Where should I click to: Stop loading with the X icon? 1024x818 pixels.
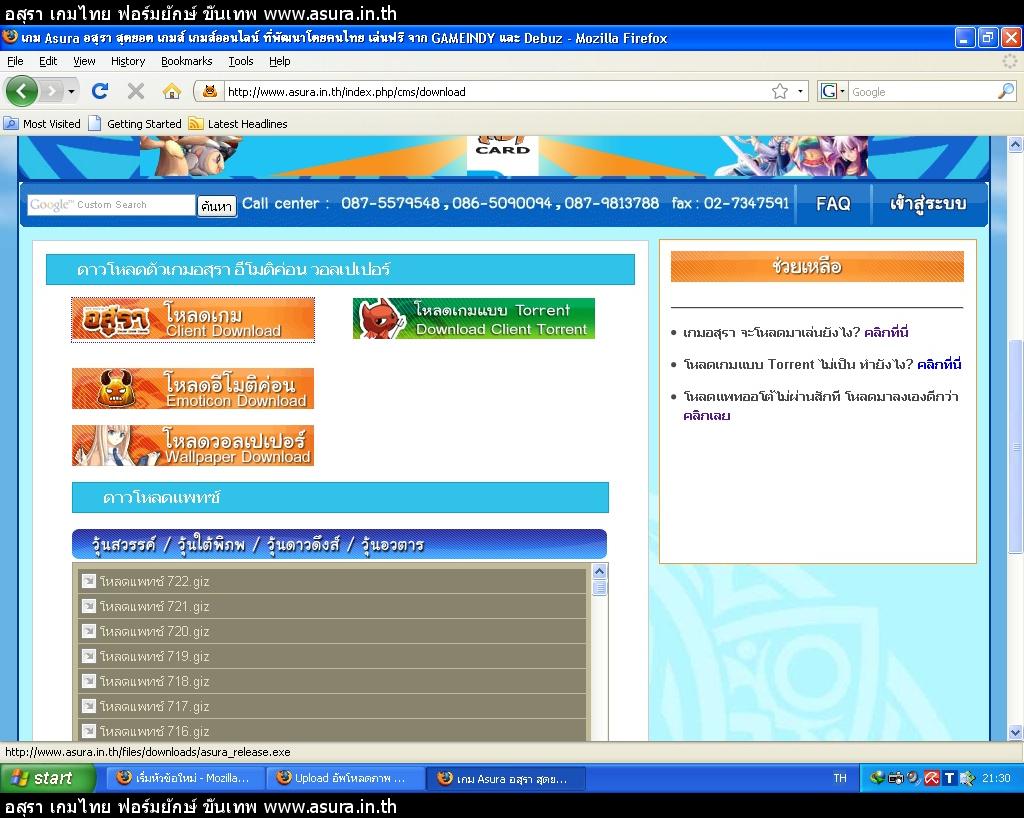(136, 91)
